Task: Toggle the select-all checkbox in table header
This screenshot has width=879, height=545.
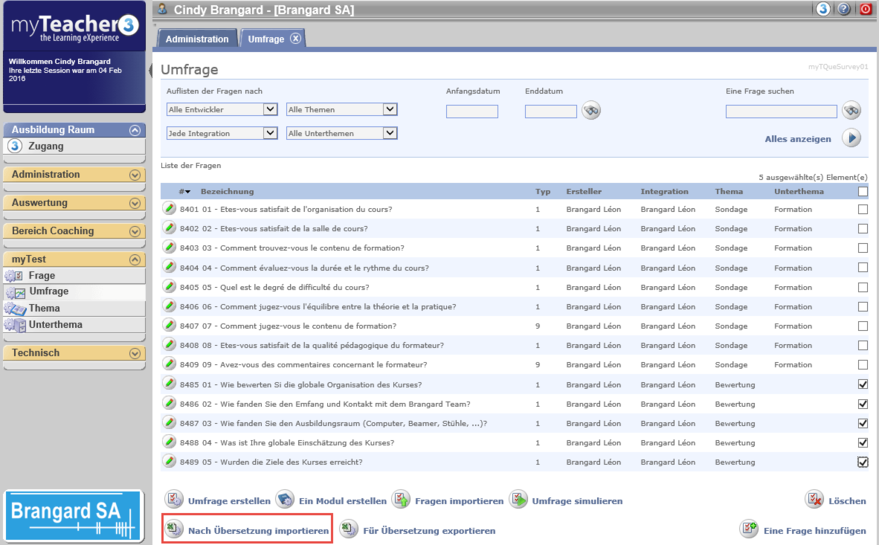Action: 863,192
